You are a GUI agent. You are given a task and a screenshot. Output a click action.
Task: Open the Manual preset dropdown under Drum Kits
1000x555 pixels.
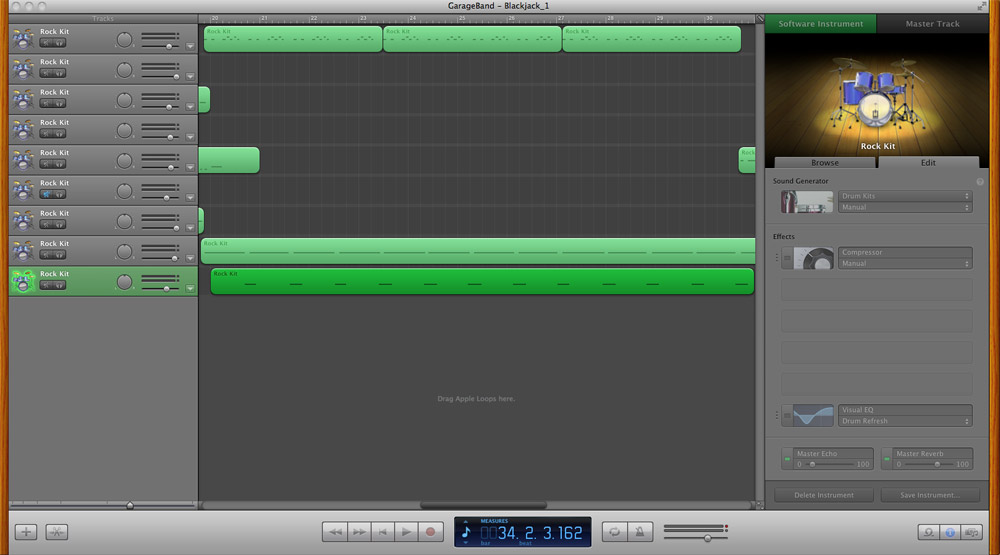(x=905, y=207)
